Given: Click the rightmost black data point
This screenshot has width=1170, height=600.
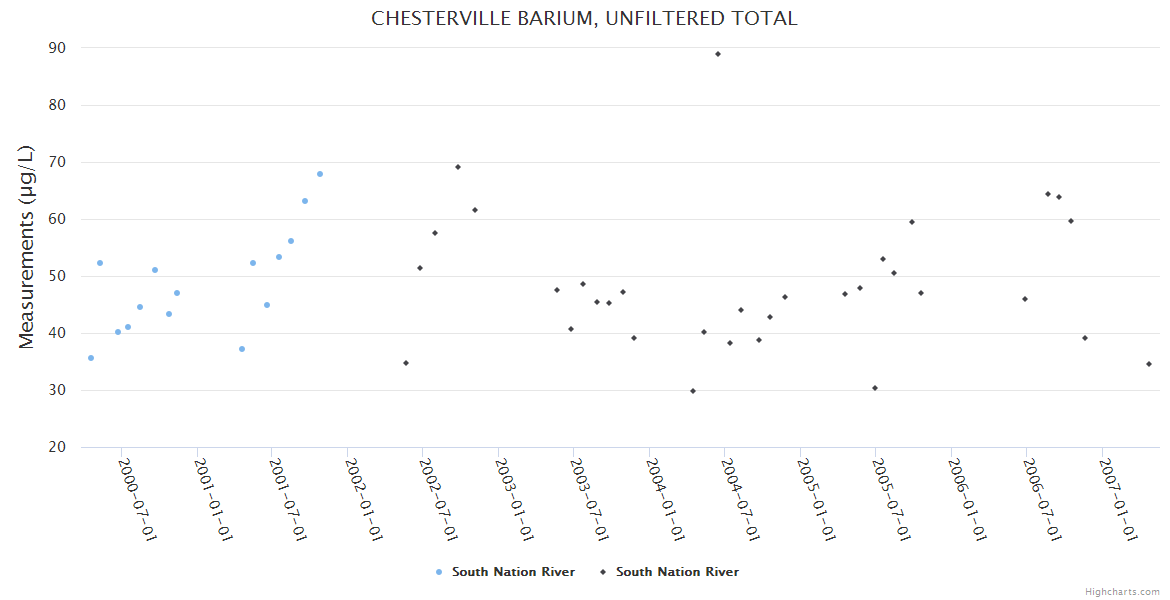Looking at the screenshot, I should pos(1149,364).
